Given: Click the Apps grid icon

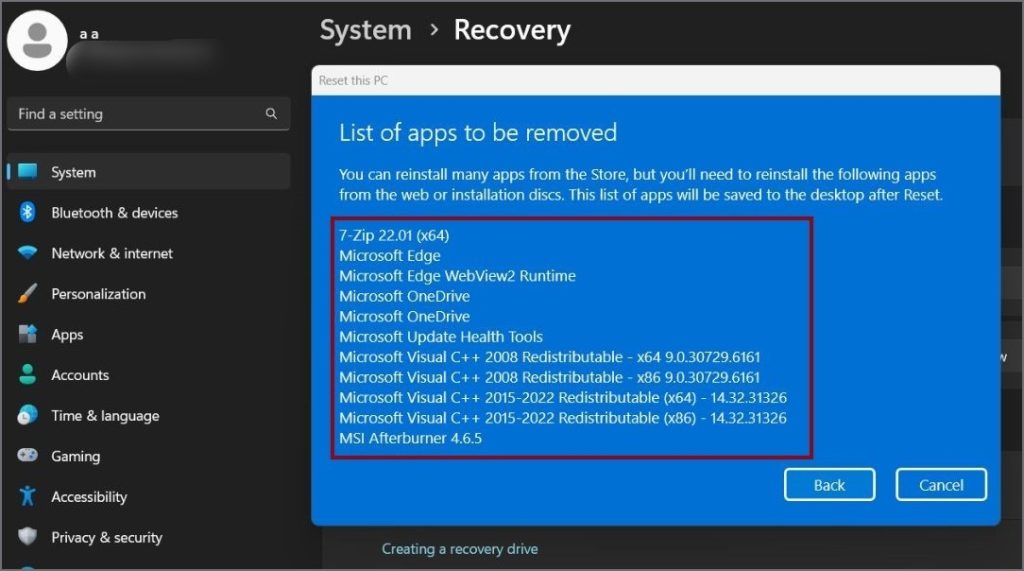Looking at the screenshot, I should pos(28,335).
